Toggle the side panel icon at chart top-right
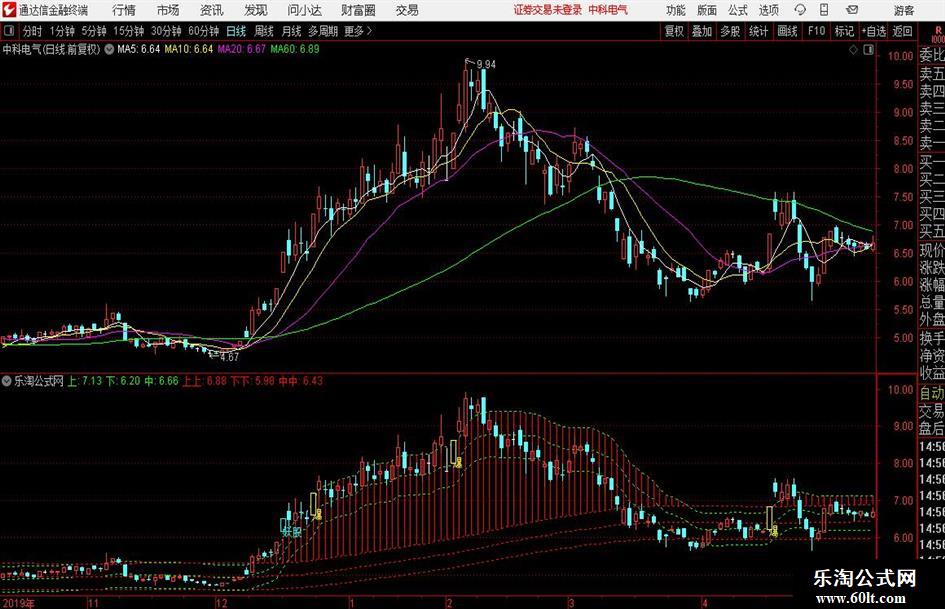Screen dimensions: 945x609 coord(868,50)
